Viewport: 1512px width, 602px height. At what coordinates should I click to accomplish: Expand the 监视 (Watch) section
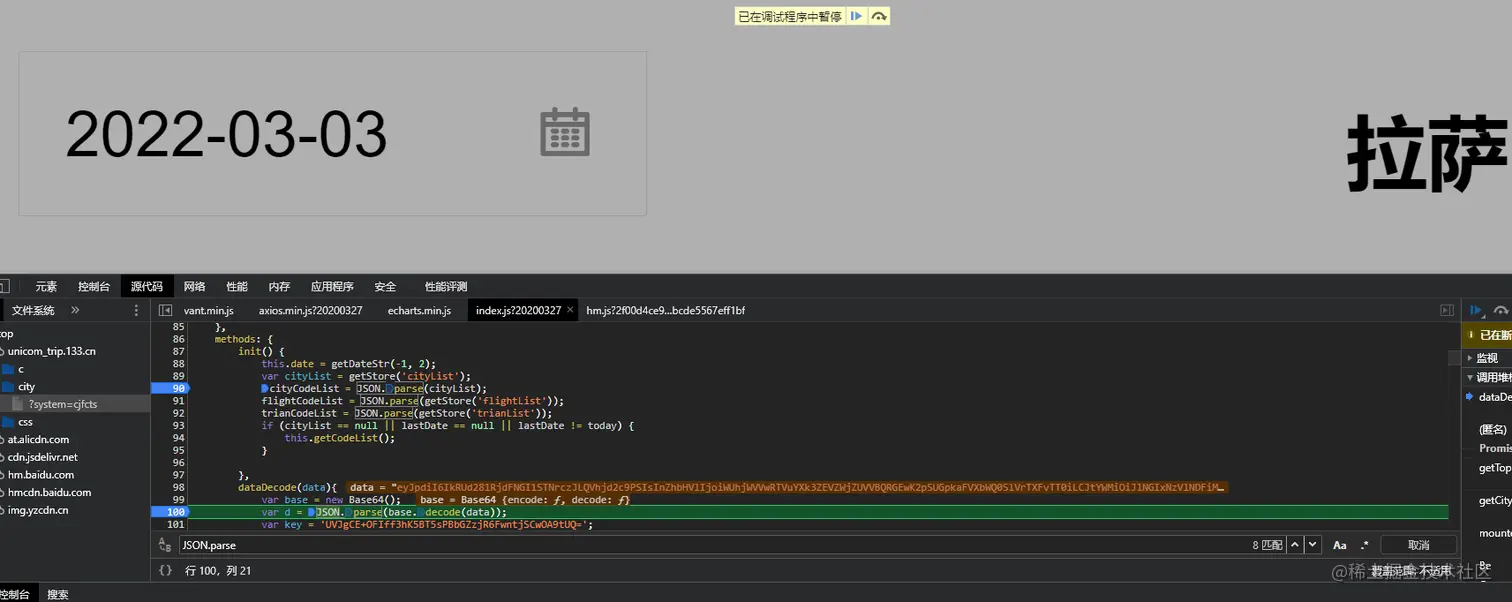coord(1487,358)
